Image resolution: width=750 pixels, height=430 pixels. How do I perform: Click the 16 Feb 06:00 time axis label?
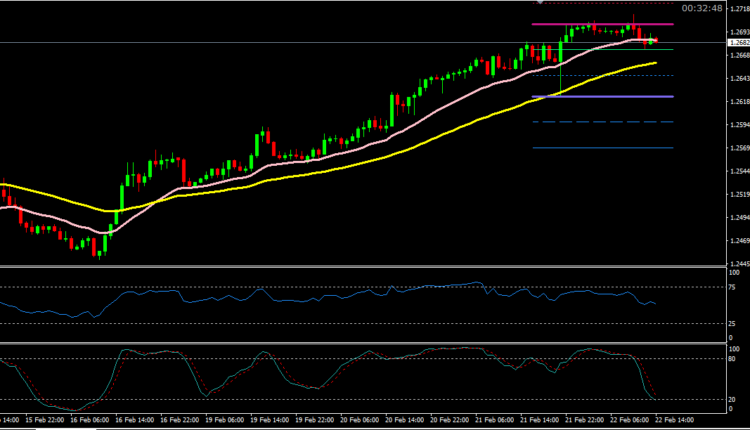(90, 422)
